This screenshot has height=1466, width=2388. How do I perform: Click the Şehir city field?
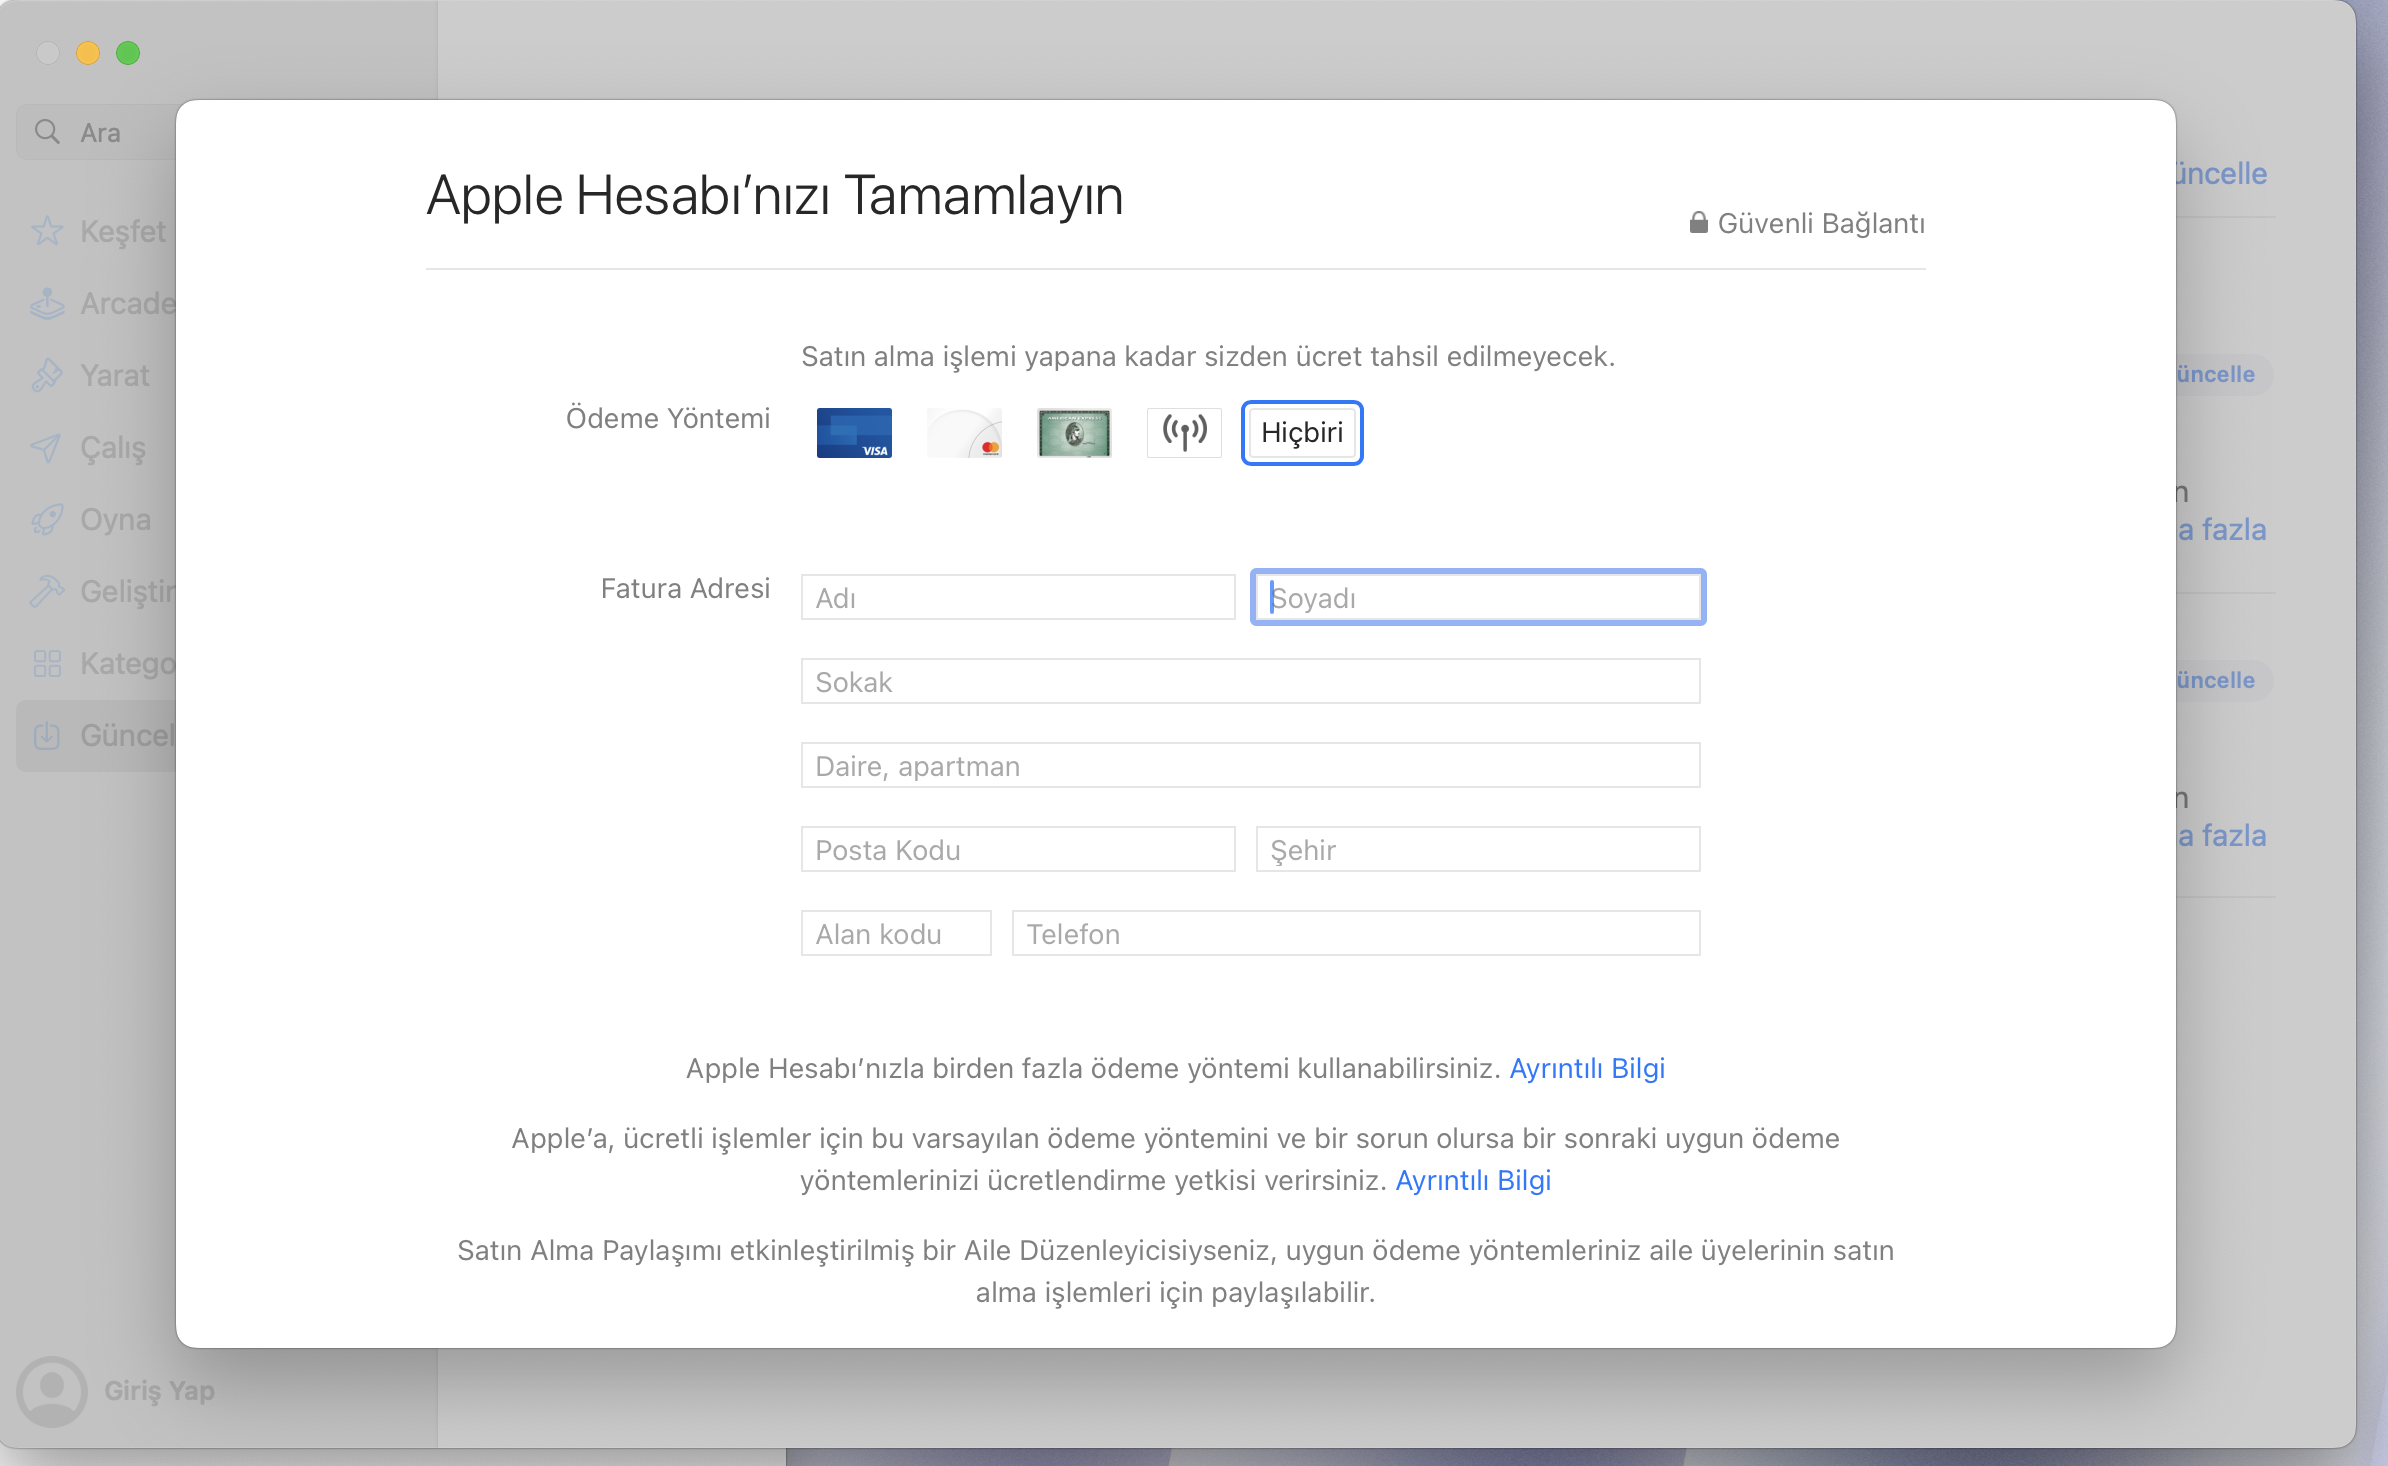1478,849
